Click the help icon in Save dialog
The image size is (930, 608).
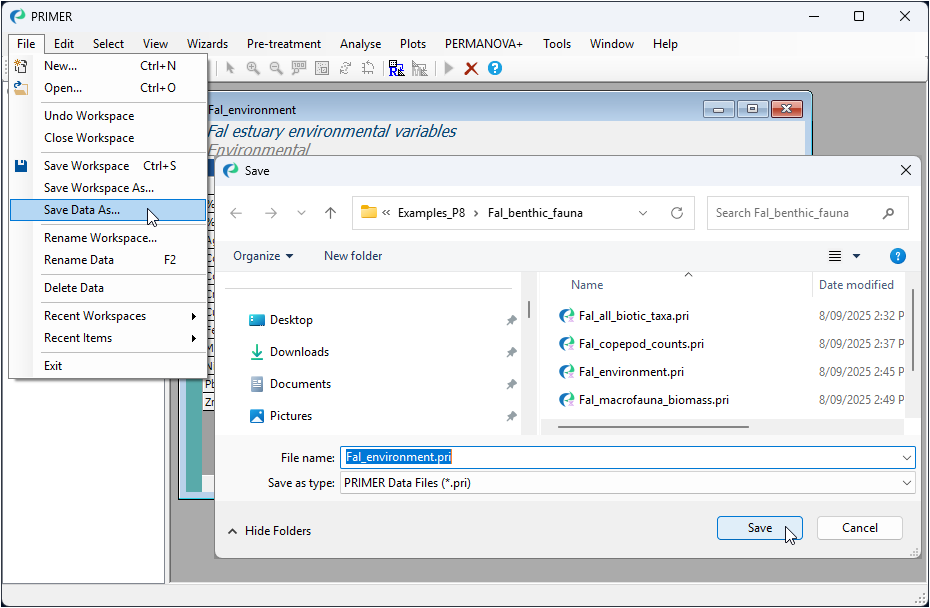click(x=897, y=256)
